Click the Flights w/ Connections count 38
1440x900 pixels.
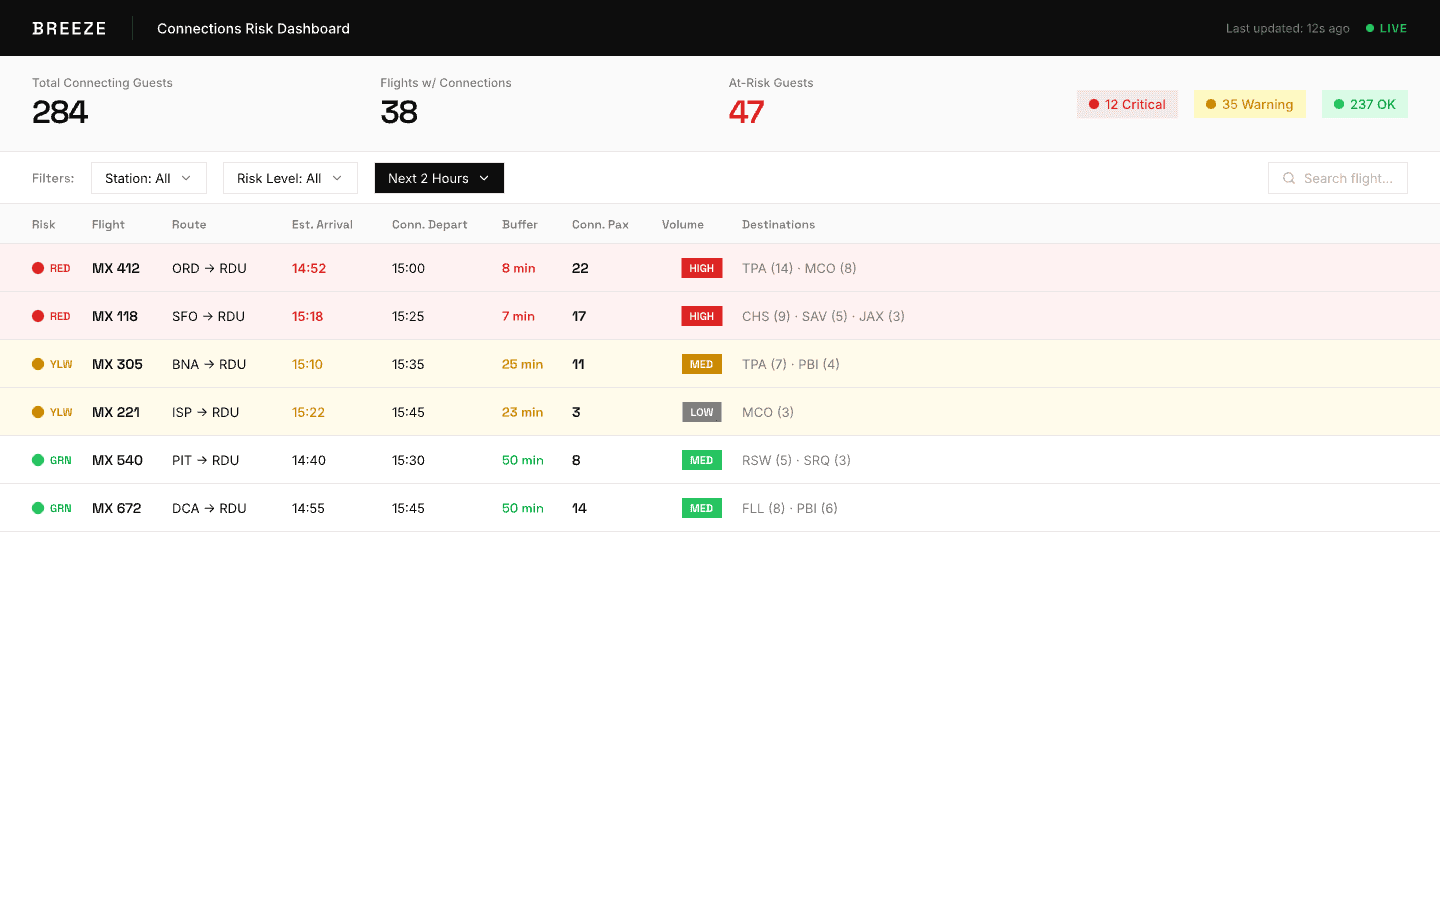click(x=399, y=112)
